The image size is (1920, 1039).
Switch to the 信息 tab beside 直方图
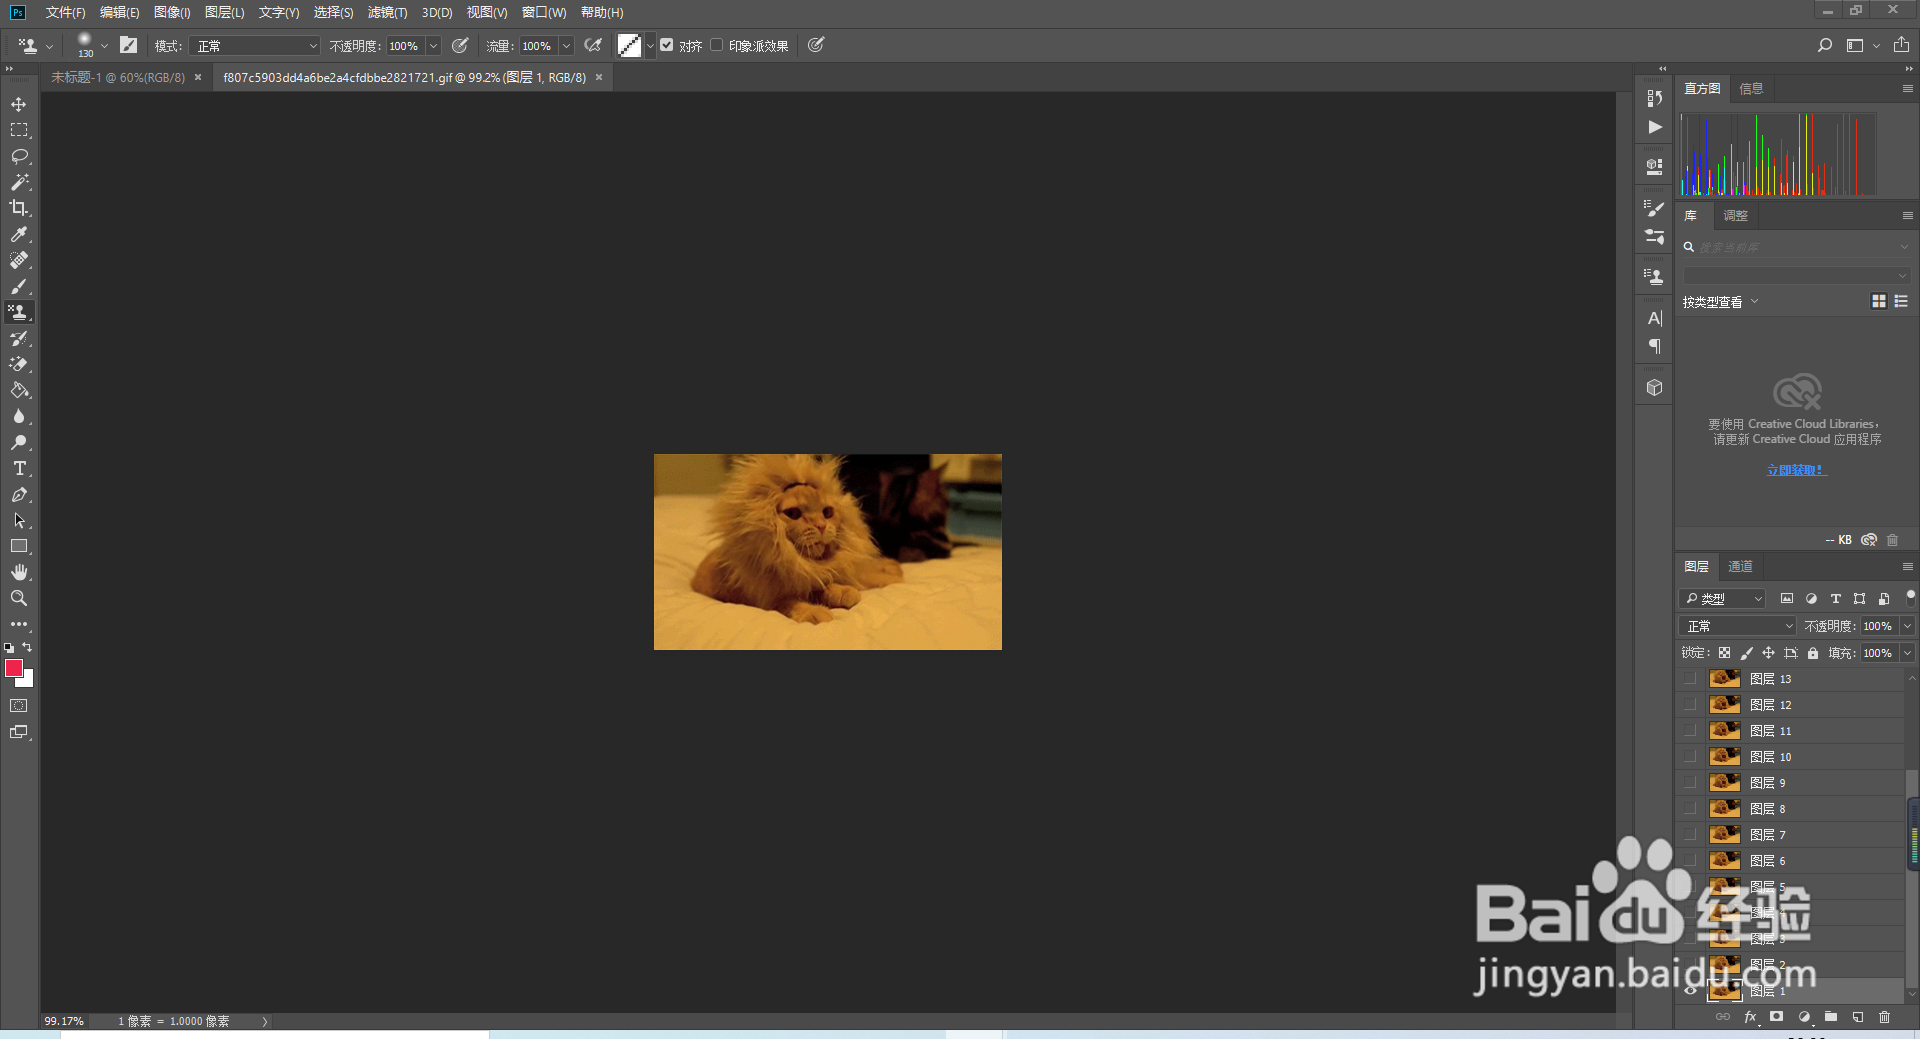tap(1751, 88)
